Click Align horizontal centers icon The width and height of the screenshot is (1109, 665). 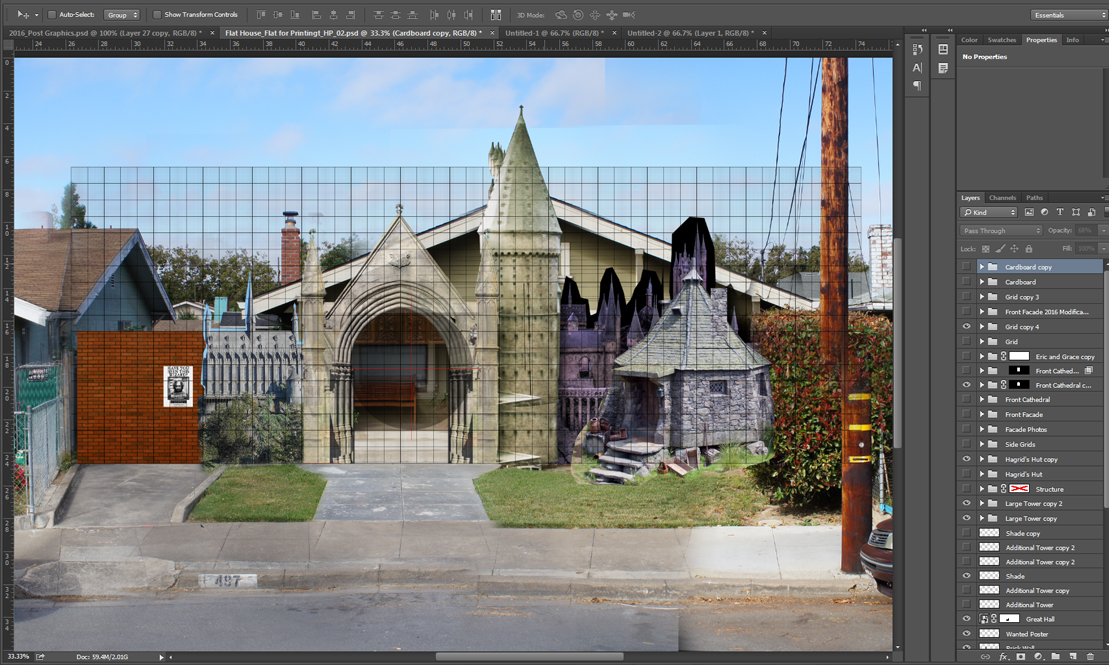(333, 14)
